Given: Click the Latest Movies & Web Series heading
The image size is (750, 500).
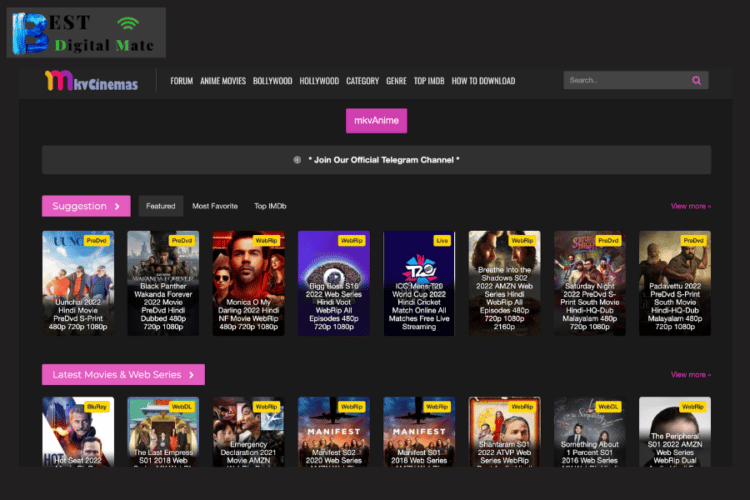Looking at the screenshot, I should click(123, 375).
